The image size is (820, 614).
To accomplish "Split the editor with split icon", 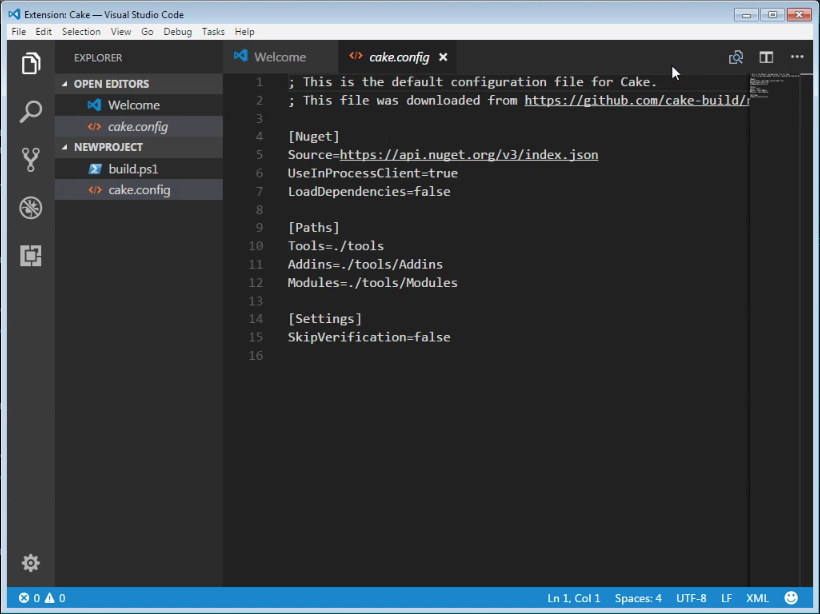I will [x=766, y=57].
